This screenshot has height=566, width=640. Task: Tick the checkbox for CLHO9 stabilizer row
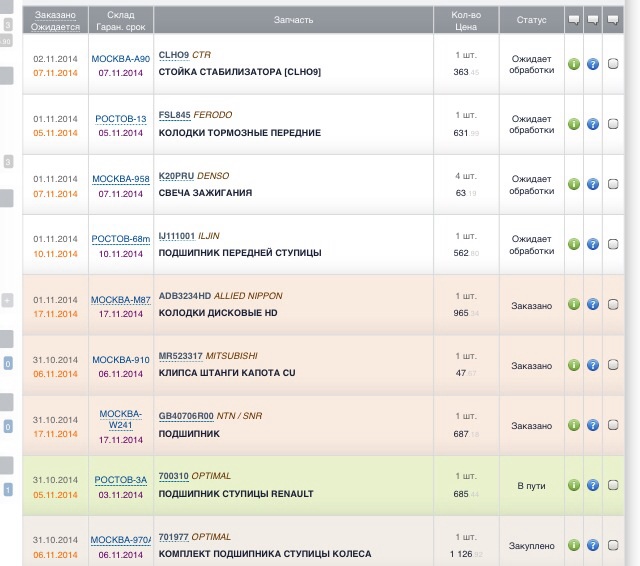click(x=614, y=65)
